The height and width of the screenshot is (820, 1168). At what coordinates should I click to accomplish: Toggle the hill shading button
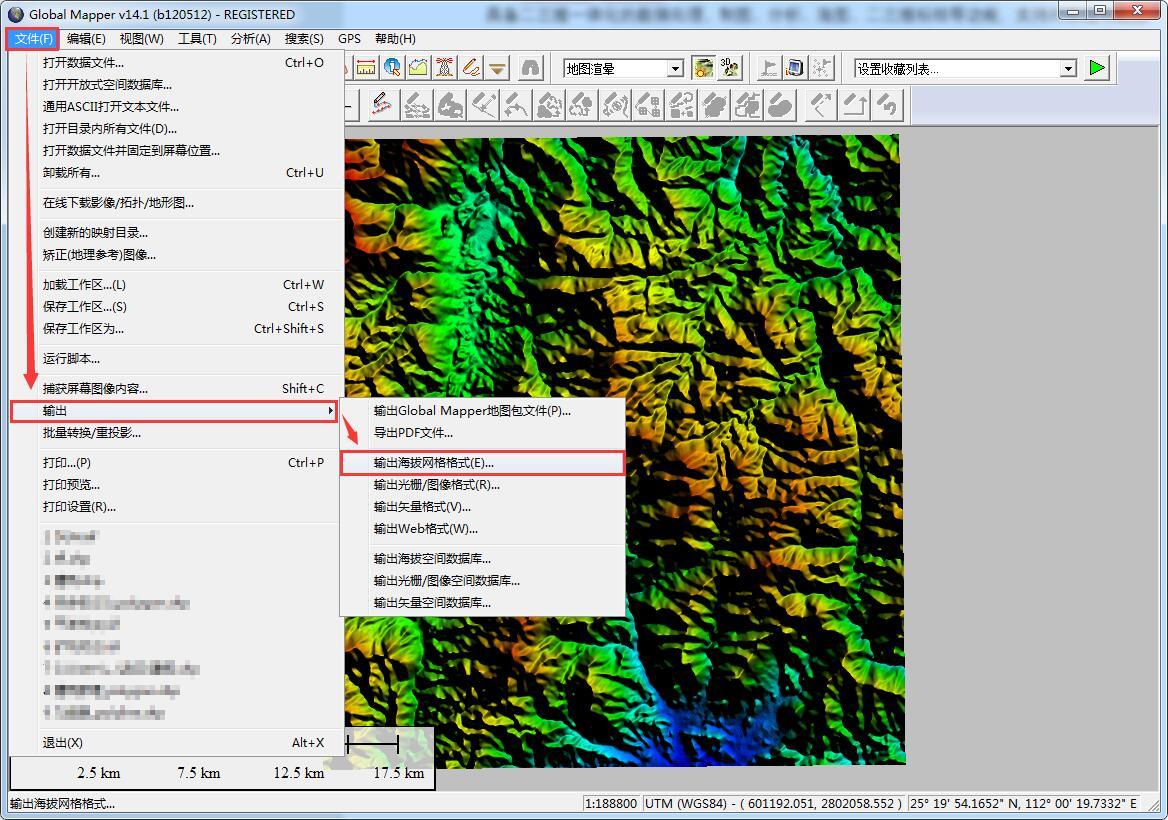[704, 68]
